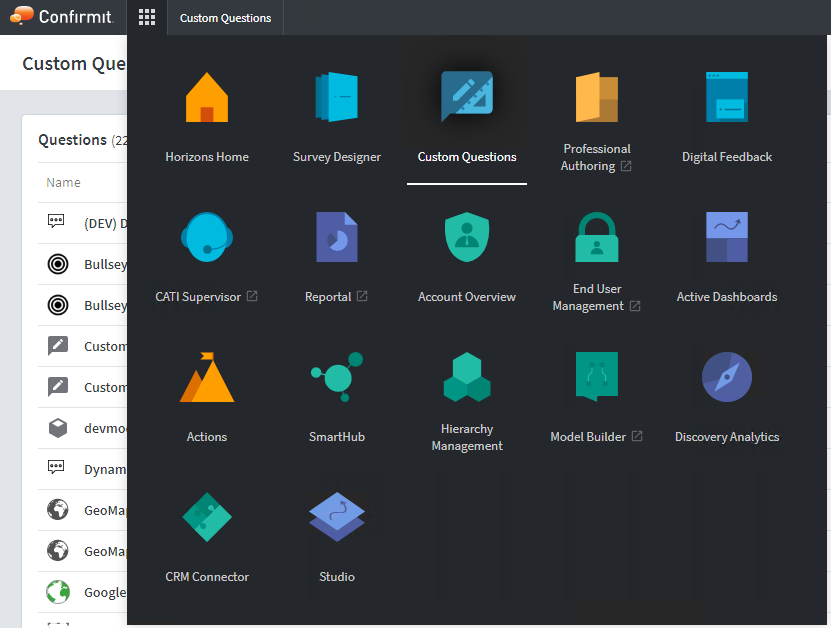831x628 pixels.
Task: Launch SmartHub molecule icon
Action: click(337, 377)
